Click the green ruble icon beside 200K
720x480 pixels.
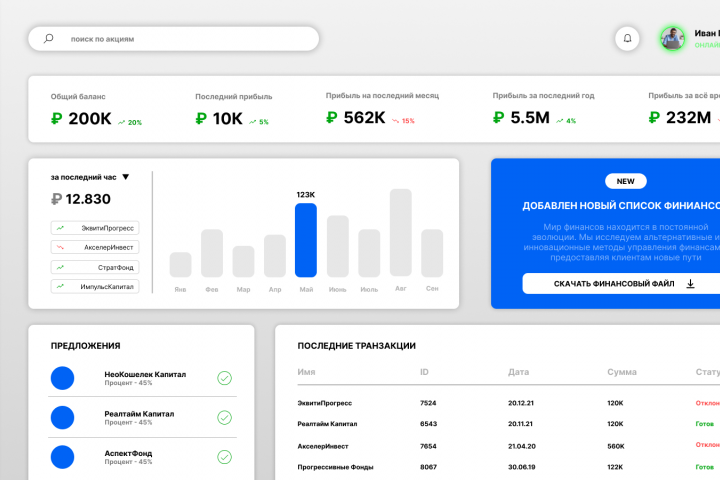[56, 119]
